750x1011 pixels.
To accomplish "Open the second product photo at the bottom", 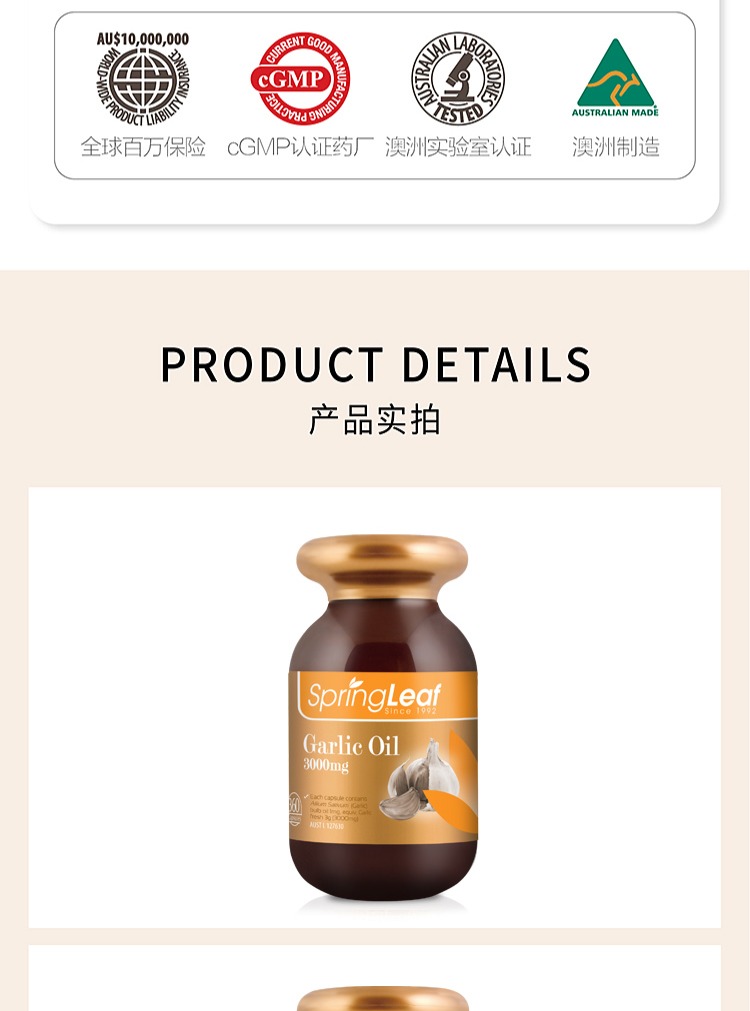I will click(x=375, y=978).
